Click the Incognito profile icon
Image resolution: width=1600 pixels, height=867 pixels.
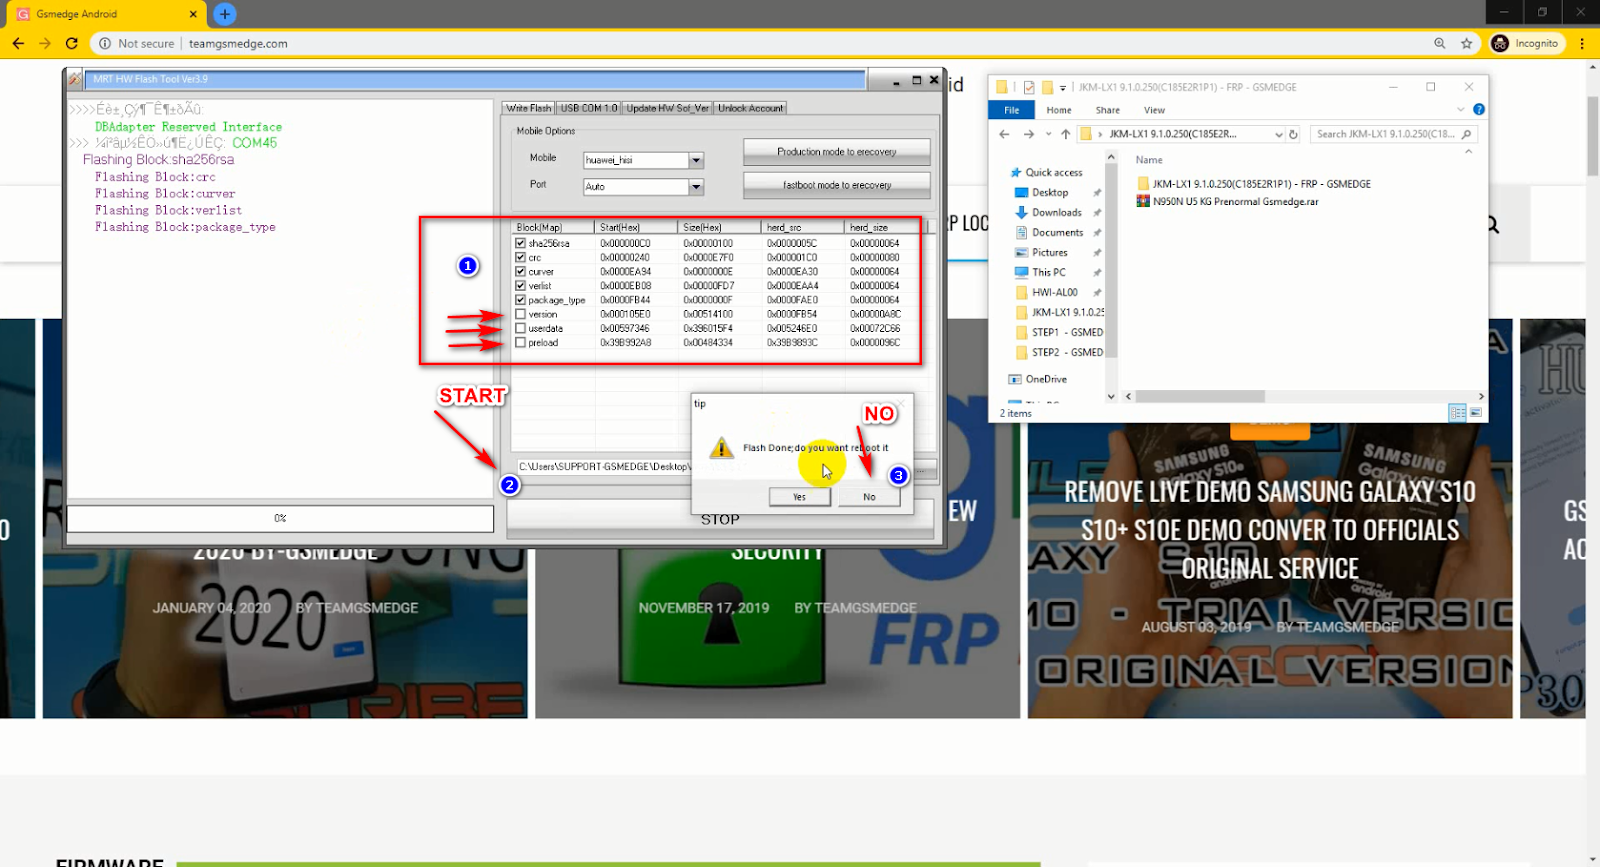coord(1500,43)
